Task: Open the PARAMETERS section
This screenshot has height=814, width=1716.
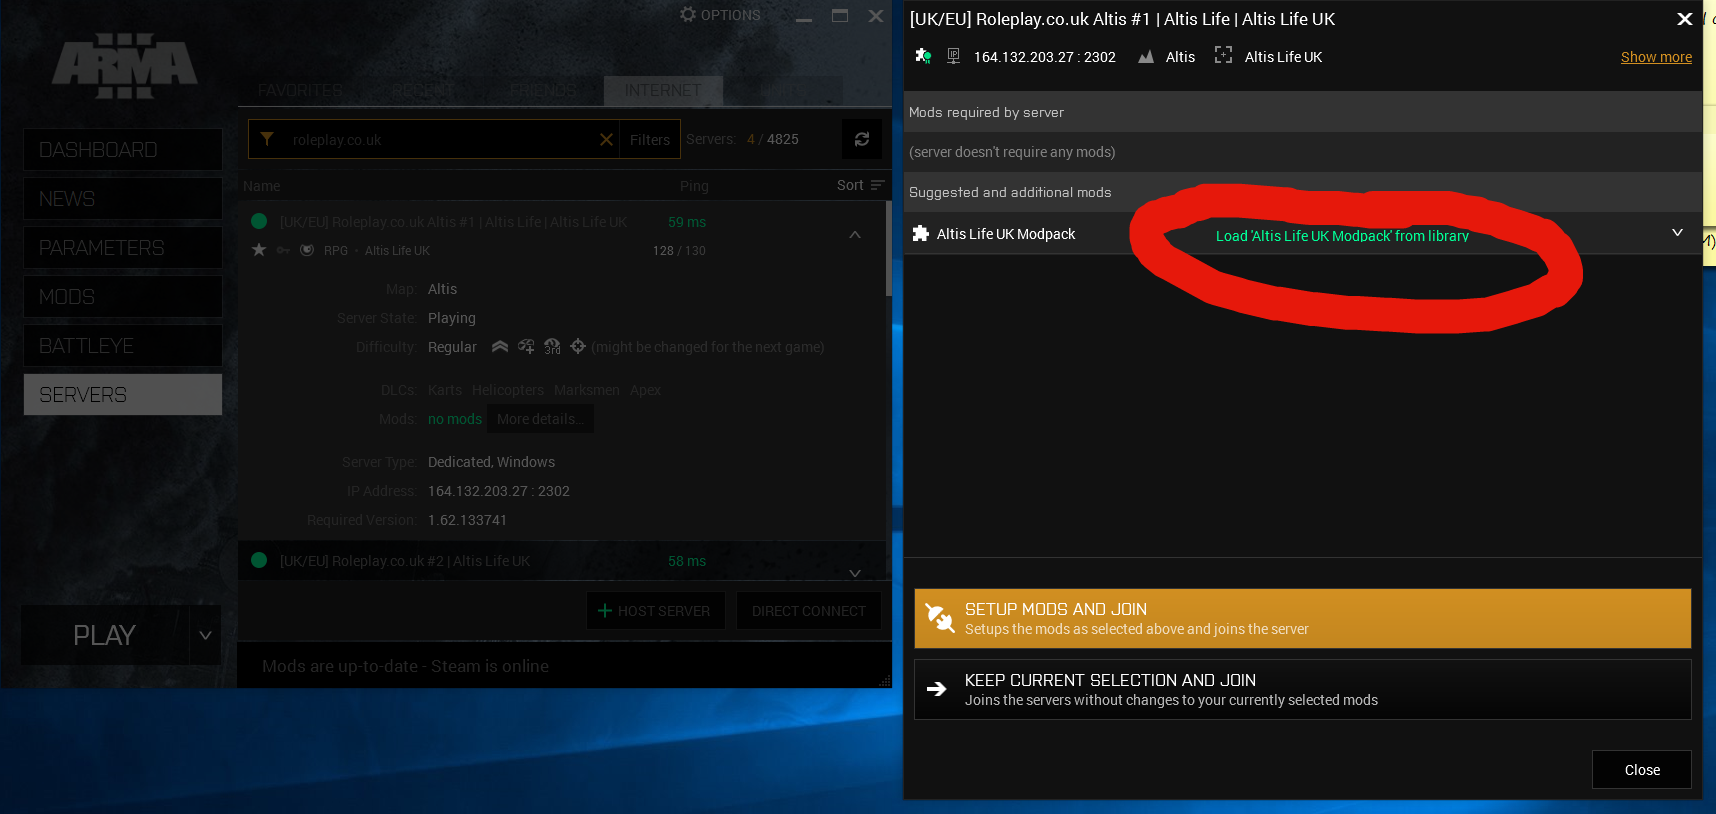Action: tap(123, 248)
